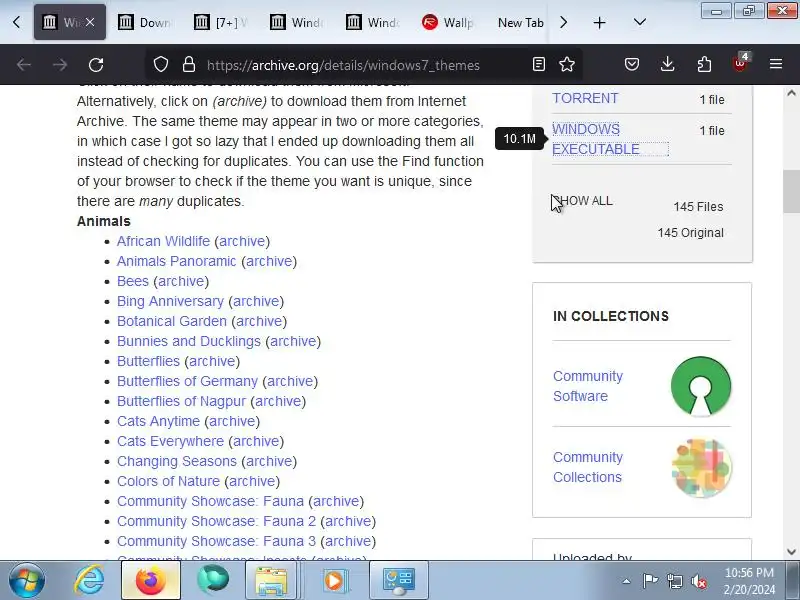
Task: Open Windows Media Player taskbar icon
Action: click(x=334, y=581)
